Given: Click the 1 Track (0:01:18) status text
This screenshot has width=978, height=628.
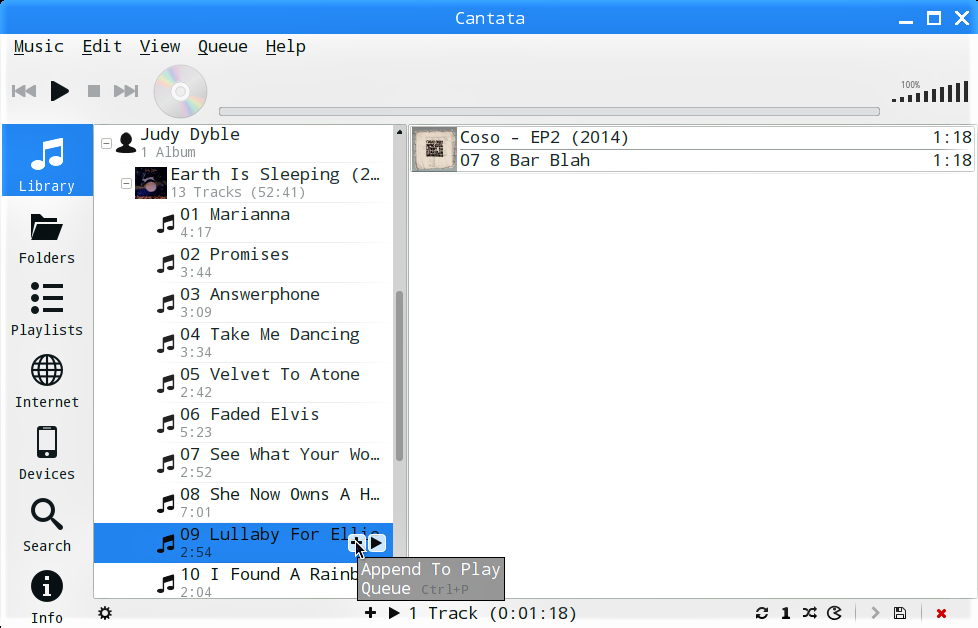Looking at the screenshot, I should coord(493,613).
